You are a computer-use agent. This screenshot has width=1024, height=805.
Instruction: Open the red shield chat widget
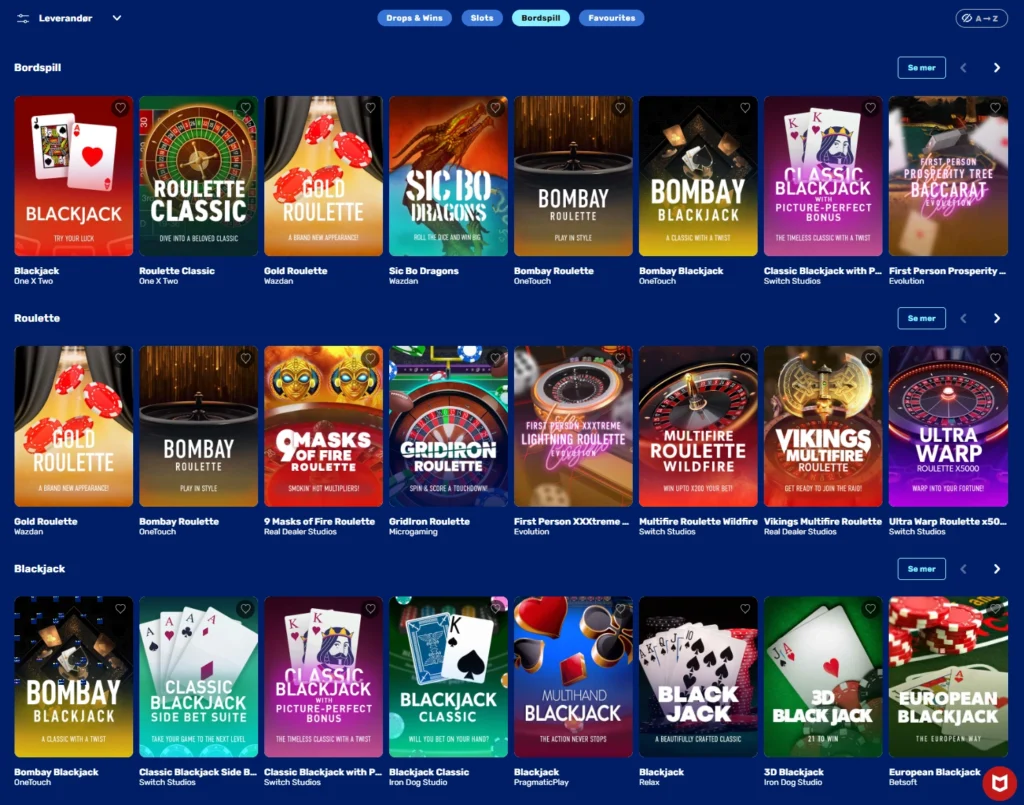[999, 782]
